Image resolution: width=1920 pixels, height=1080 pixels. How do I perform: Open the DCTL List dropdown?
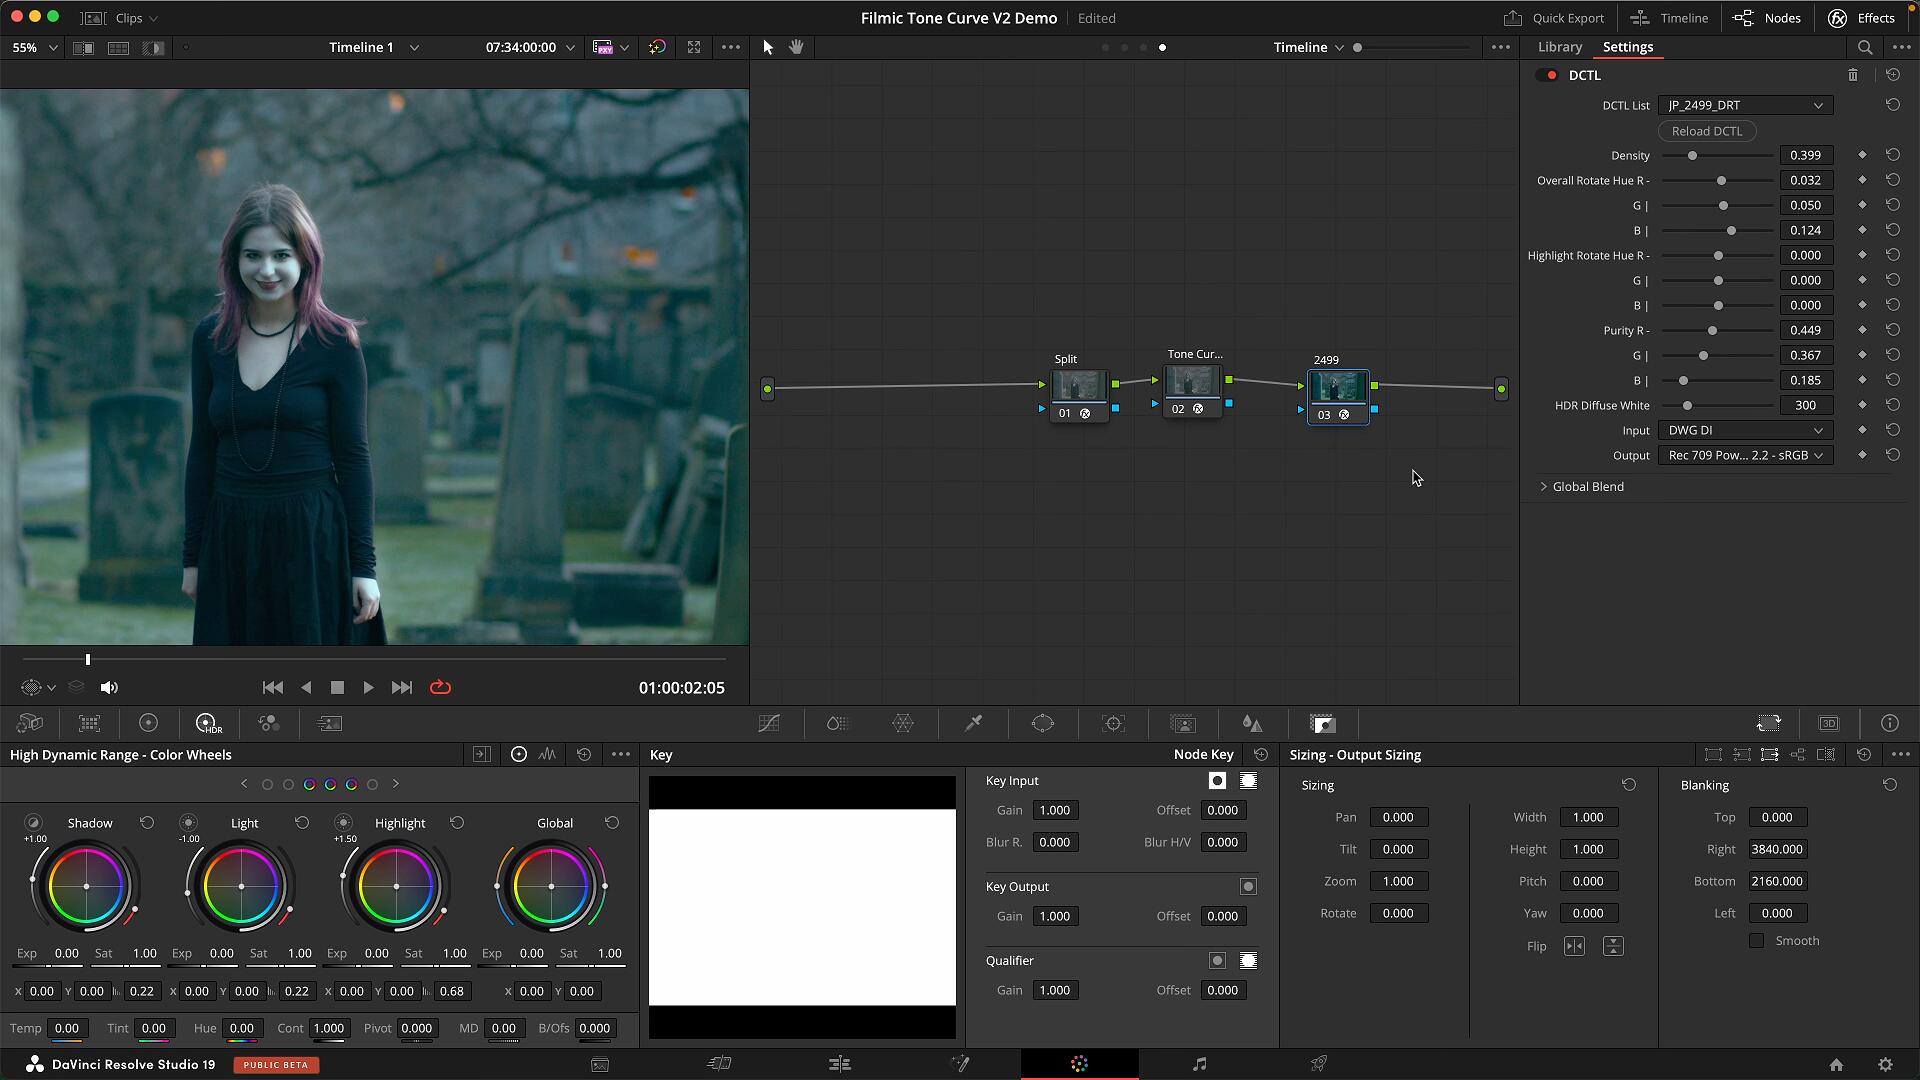pyautogui.click(x=1745, y=105)
